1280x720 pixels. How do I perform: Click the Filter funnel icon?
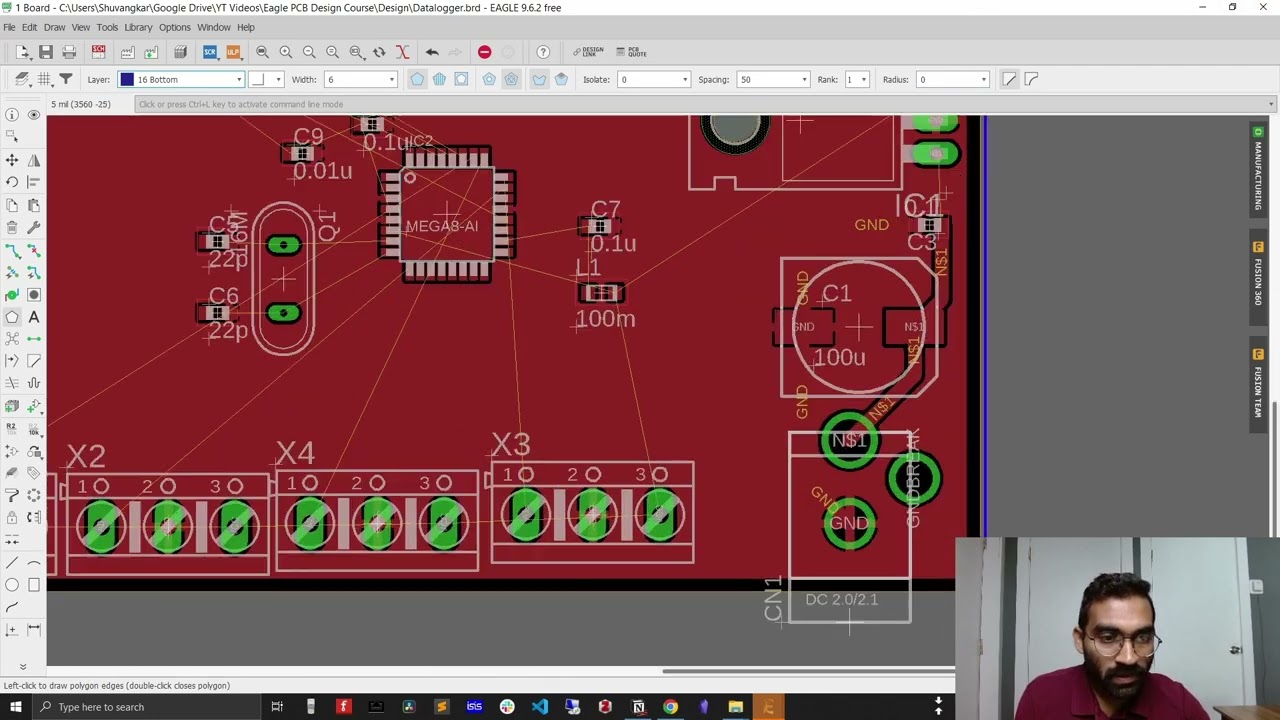pyautogui.click(x=66, y=79)
